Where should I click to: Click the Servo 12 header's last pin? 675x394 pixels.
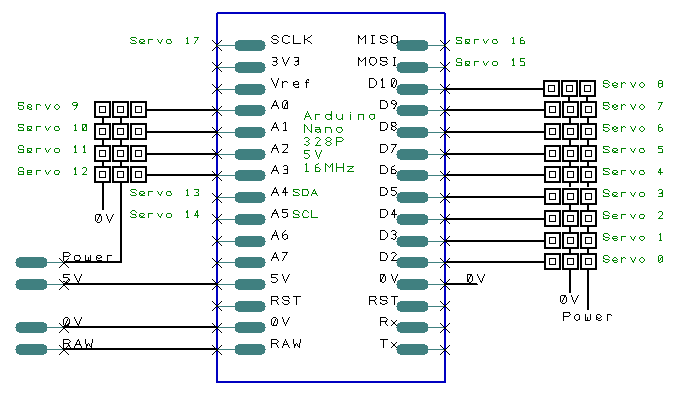tap(138, 174)
